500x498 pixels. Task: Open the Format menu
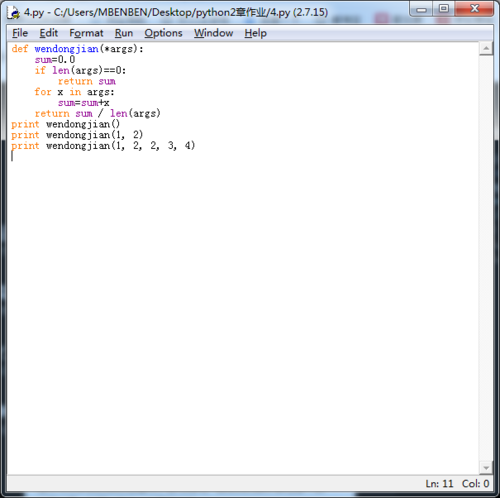86,33
